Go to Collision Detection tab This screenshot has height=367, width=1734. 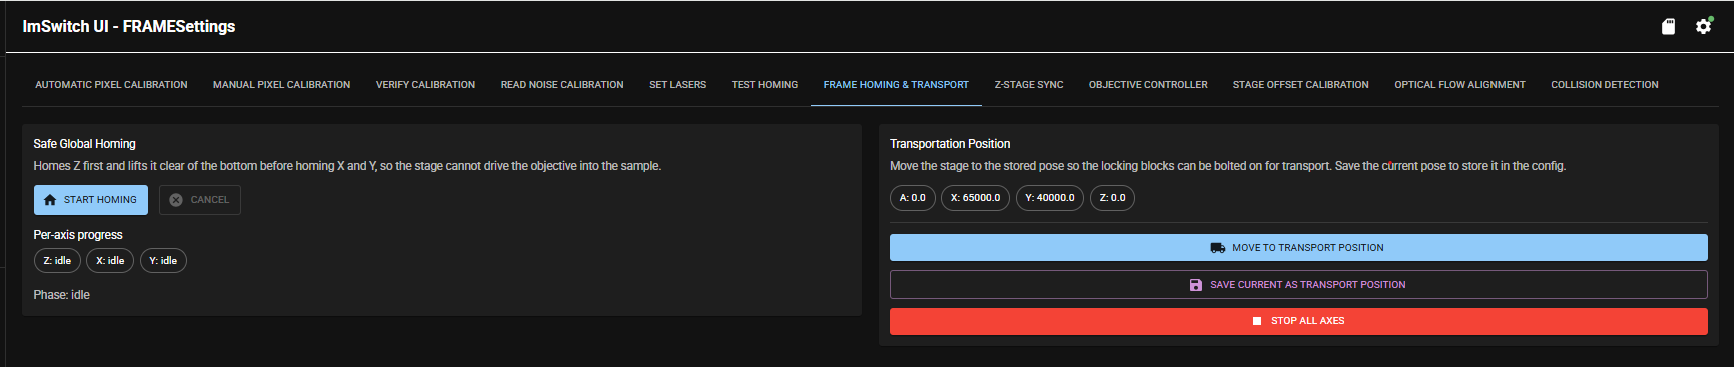1605,85
